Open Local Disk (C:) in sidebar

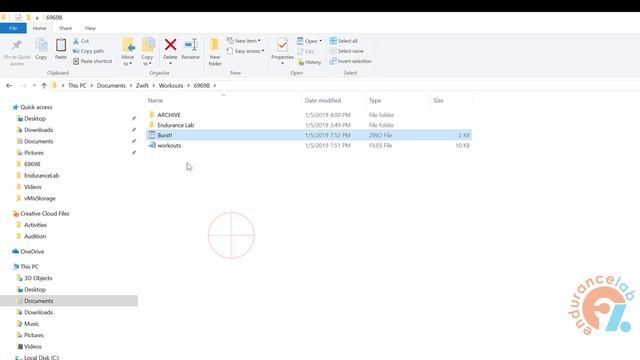[x=37, y=358]
